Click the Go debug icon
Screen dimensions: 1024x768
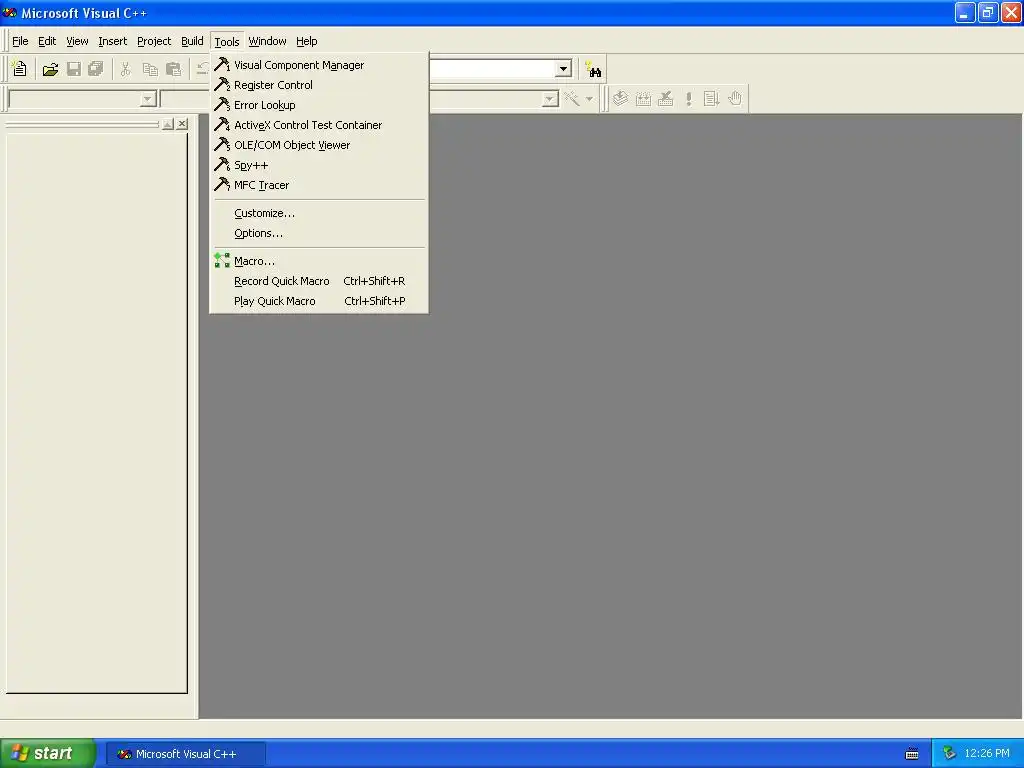click(x=711, y=99)
